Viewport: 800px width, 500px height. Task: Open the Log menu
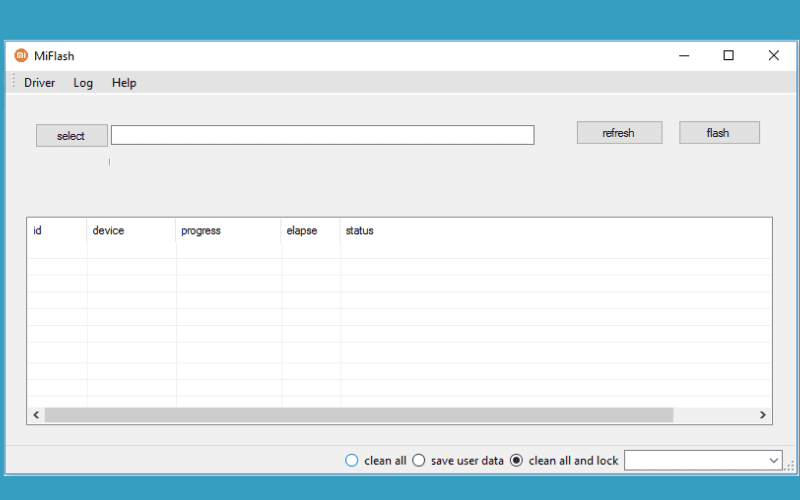83,83
